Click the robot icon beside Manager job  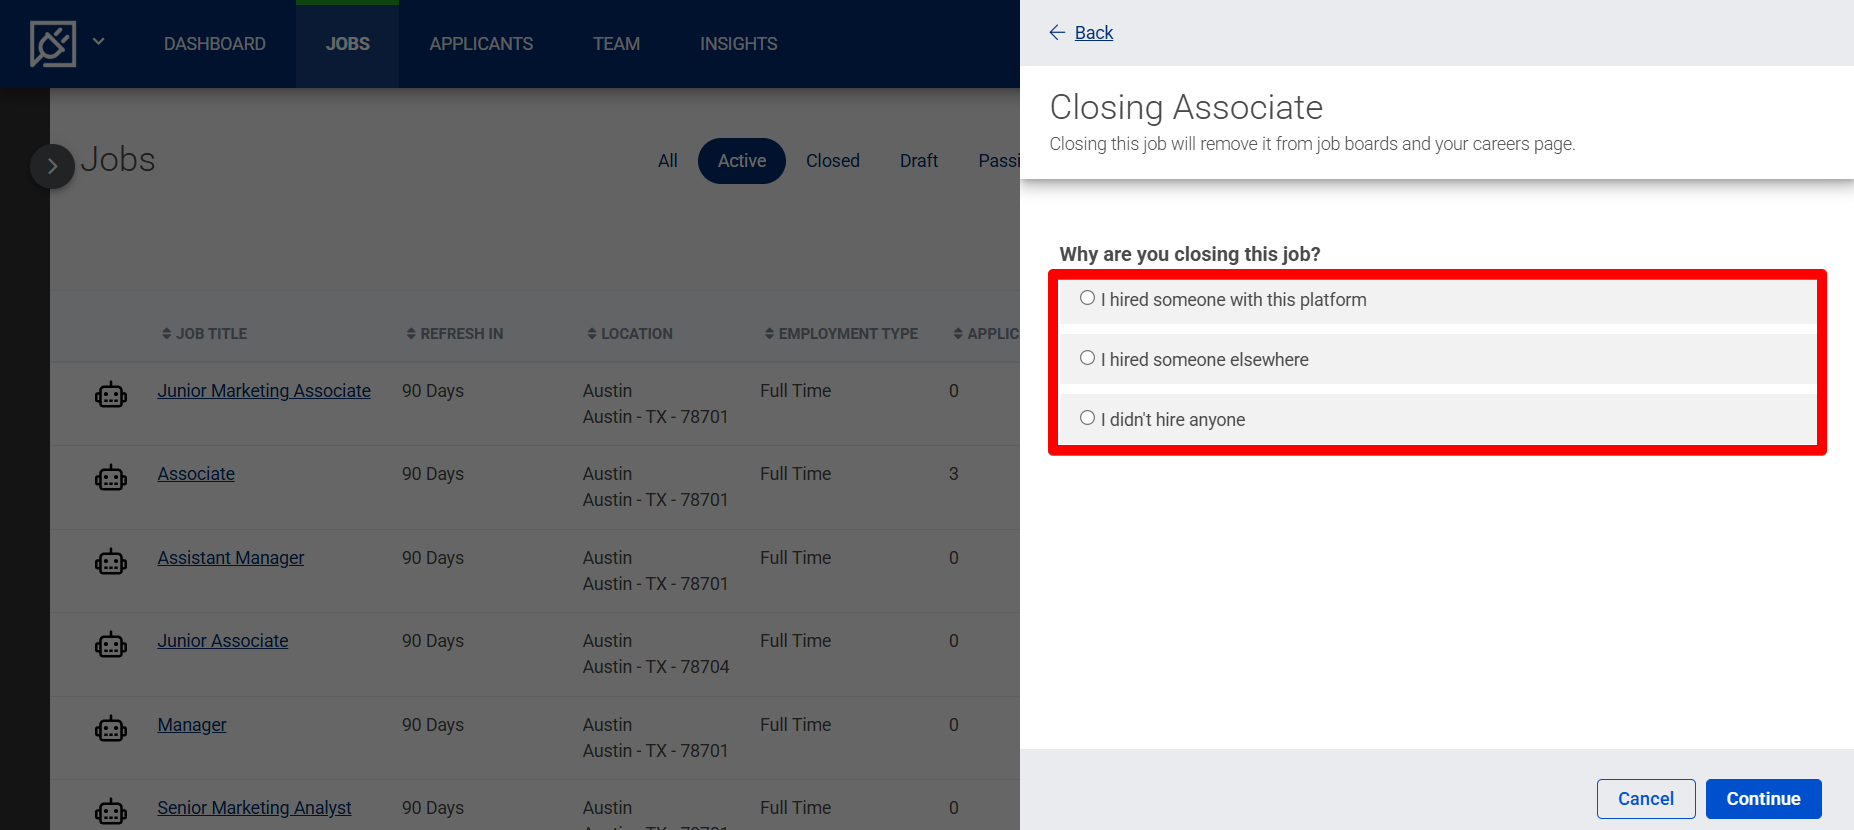click(111, 730)
